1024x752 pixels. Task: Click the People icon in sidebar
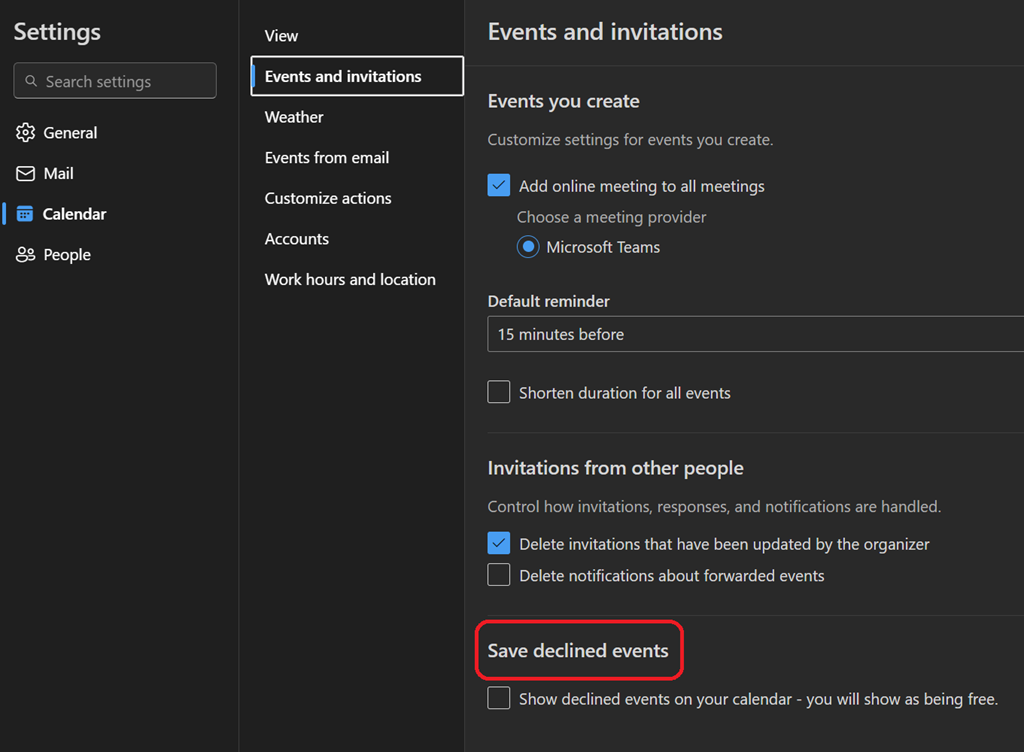pos(25,255)
